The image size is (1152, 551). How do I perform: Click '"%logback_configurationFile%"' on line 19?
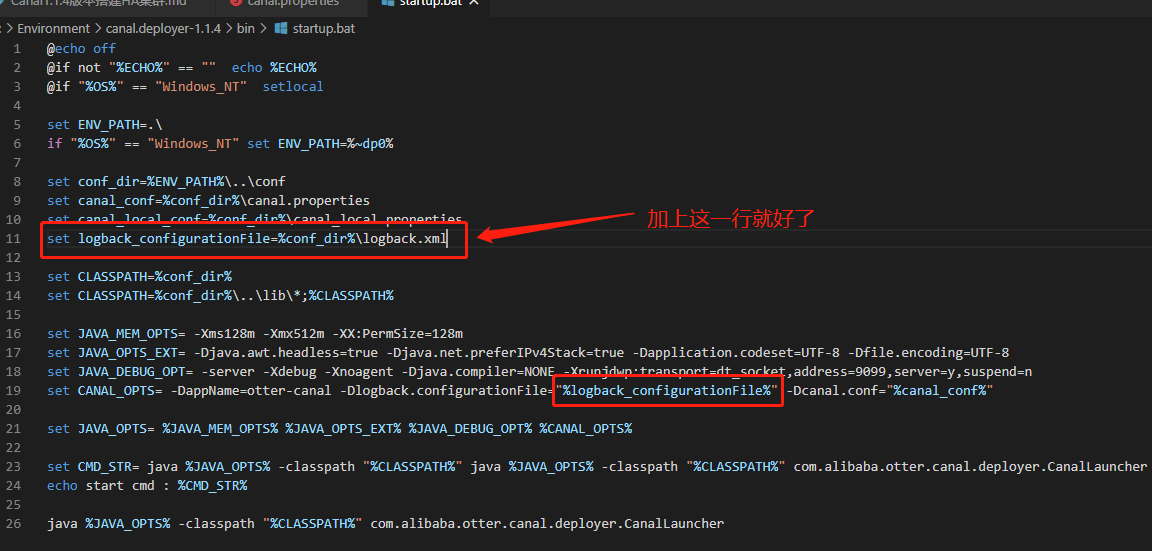667,390
